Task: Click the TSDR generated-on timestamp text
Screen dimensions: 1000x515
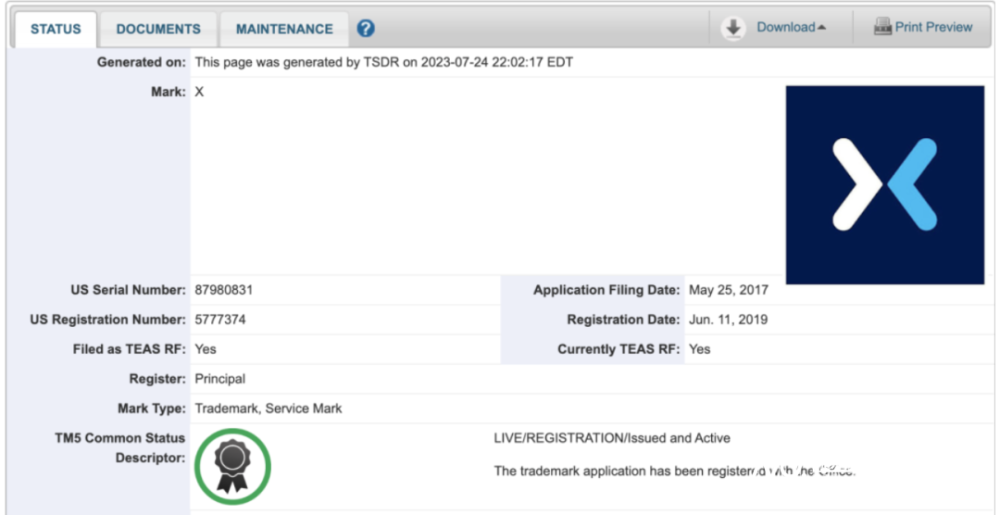Action: click(384, 62)
